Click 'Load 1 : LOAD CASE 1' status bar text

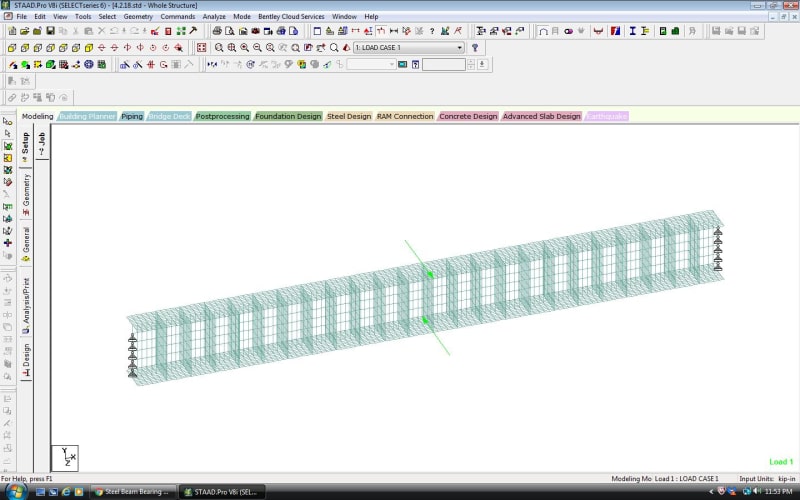pyautogui.click(x=686, y=479)
